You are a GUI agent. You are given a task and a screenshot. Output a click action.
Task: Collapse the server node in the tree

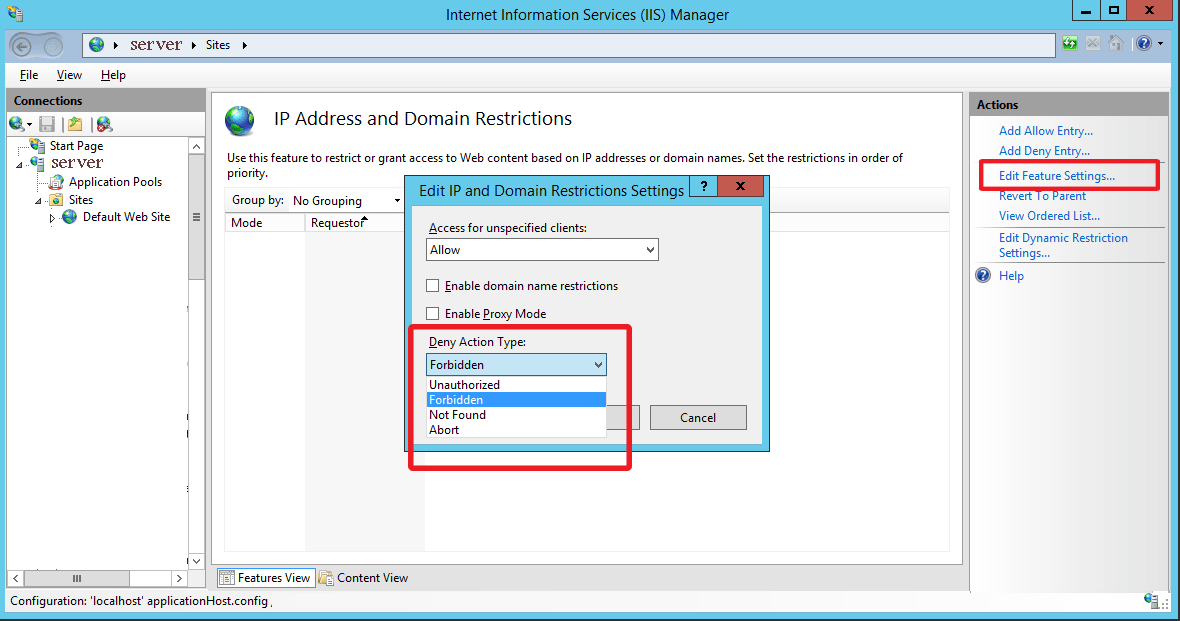coord(20,165)
